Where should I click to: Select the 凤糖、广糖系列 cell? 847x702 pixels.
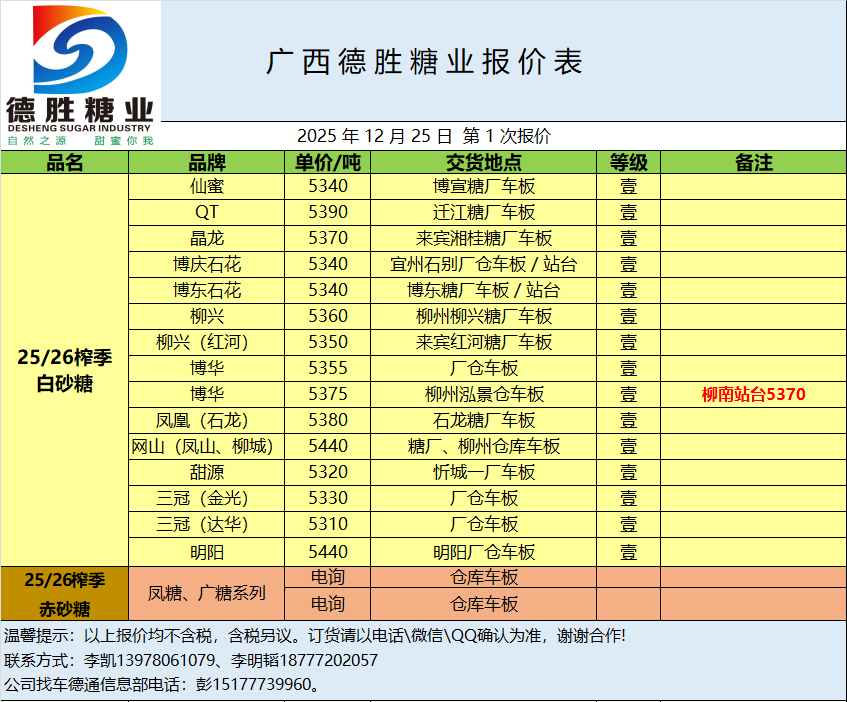click(x=207, y=593)
